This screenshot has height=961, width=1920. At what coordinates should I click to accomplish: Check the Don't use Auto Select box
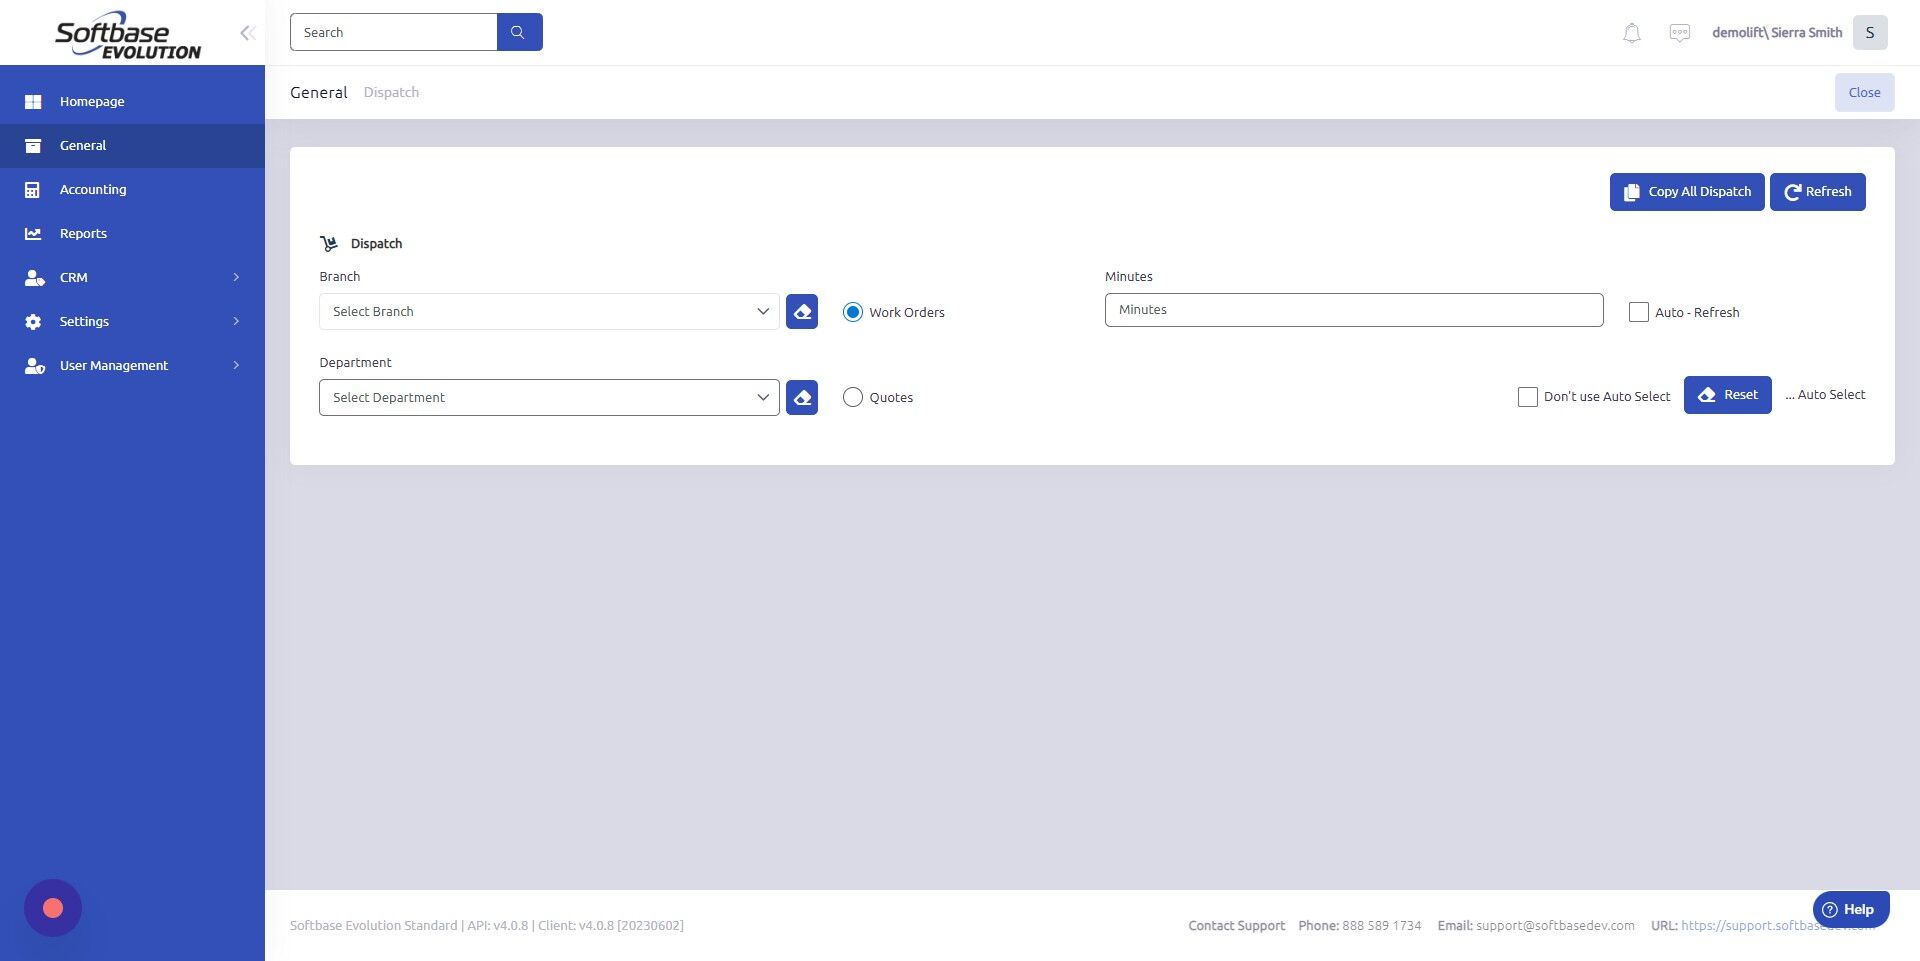click(1527, 397)
